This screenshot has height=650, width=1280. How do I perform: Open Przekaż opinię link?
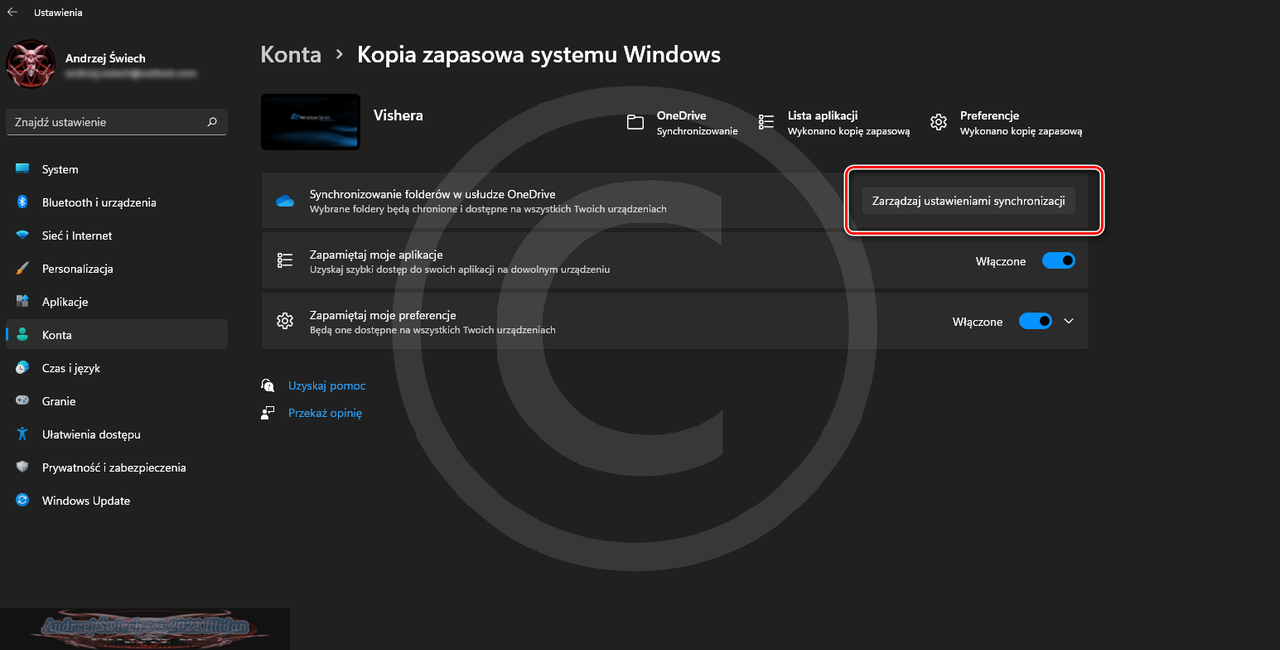pyautogui.click(x=325, y=412)
